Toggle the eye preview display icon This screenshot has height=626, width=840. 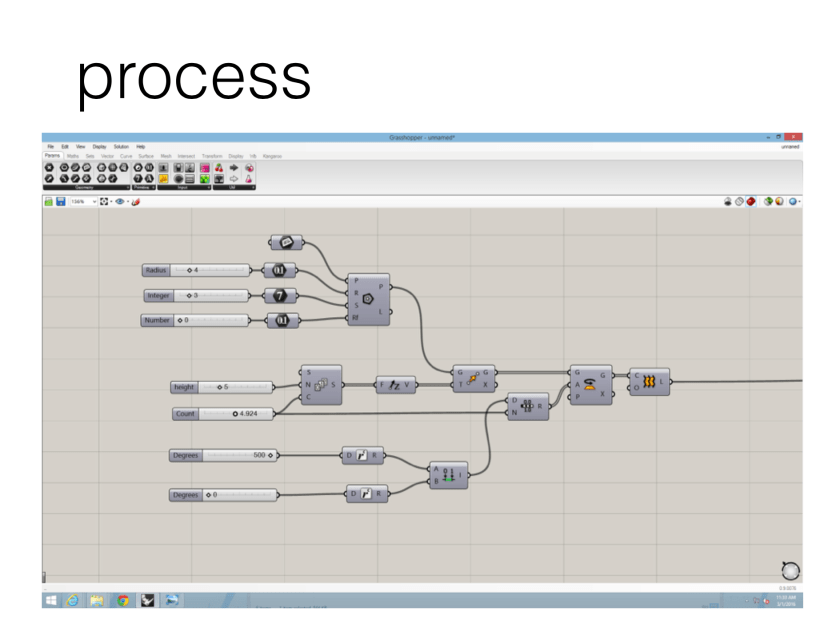(x=120, y=201)
